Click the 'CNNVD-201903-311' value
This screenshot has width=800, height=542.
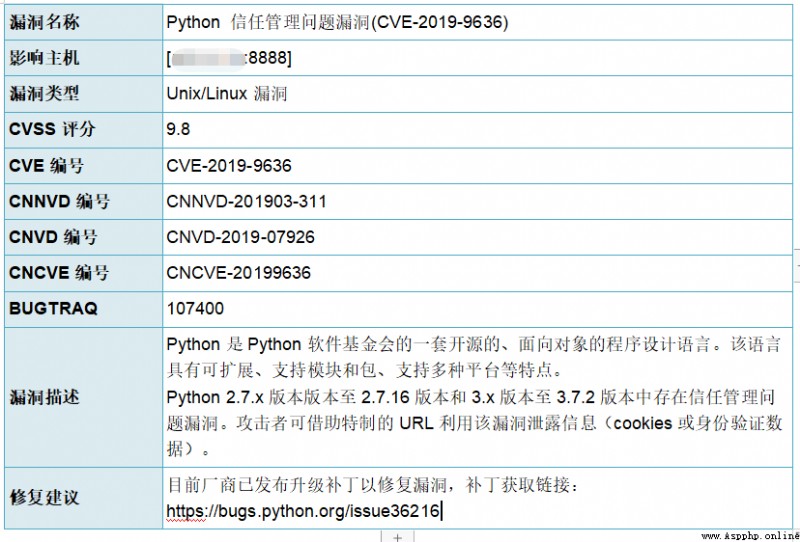(246, 202)
